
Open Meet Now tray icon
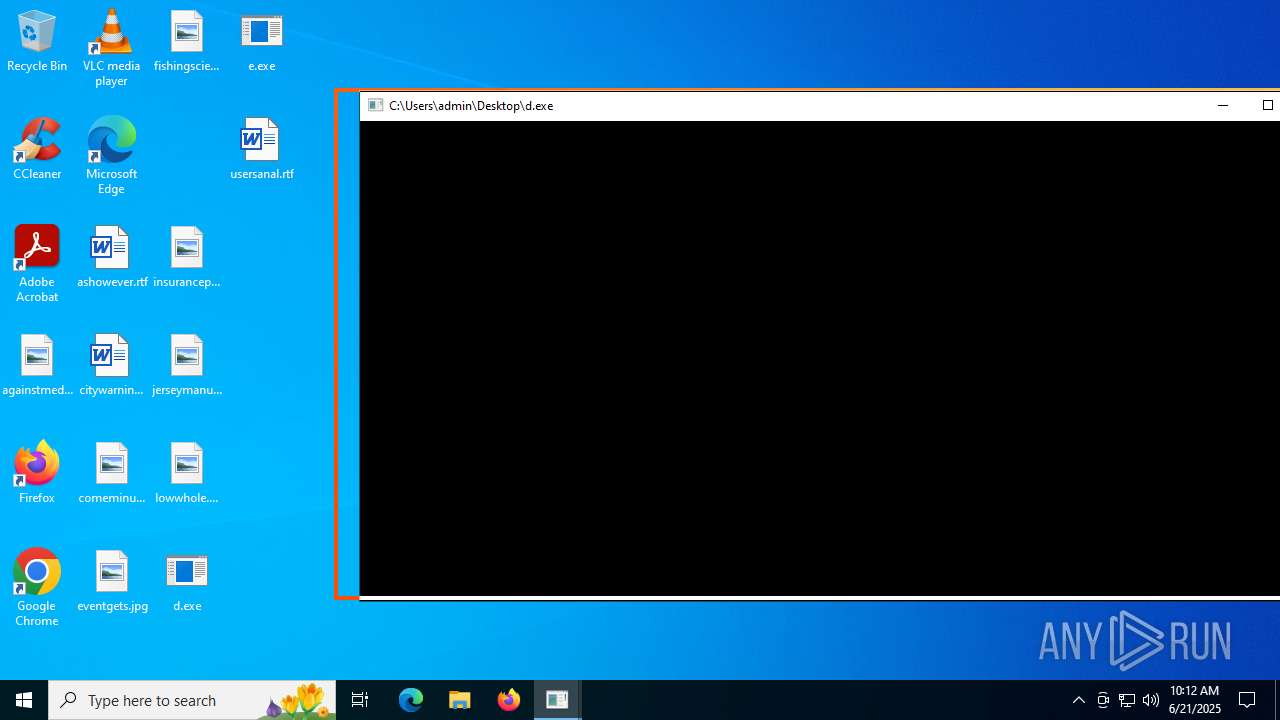point(1103,700)
